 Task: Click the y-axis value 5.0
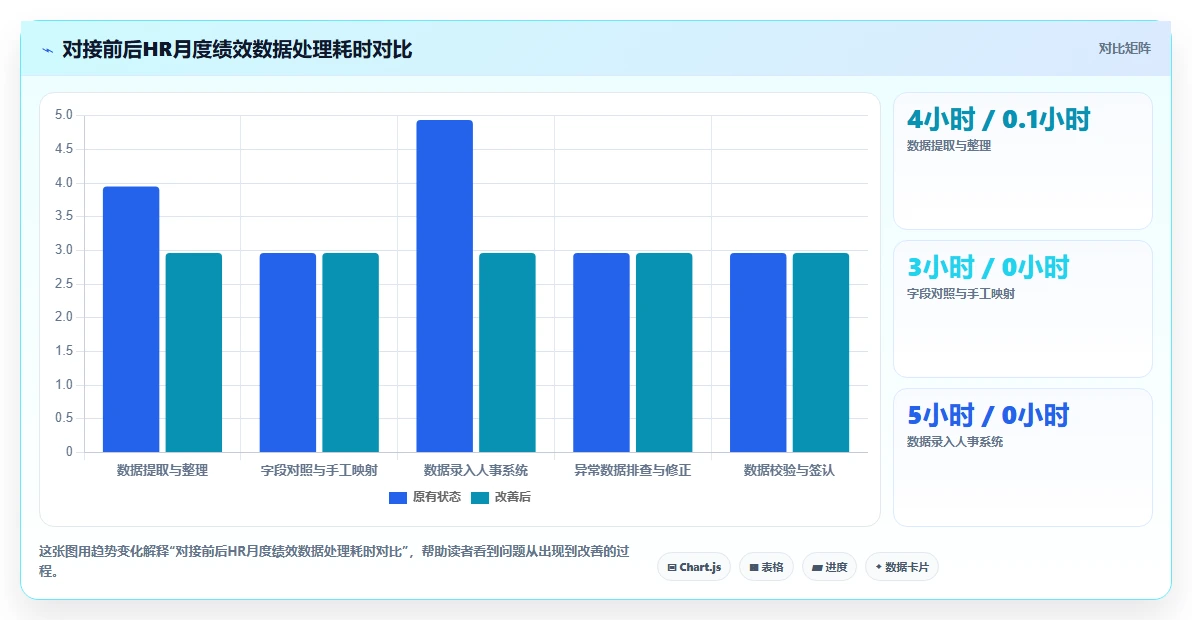pos(64,115)
